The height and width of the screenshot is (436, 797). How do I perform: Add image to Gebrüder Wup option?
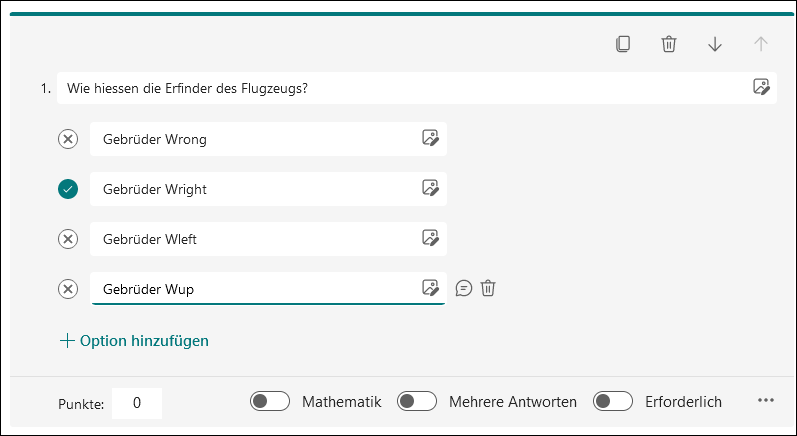(430, 288)
